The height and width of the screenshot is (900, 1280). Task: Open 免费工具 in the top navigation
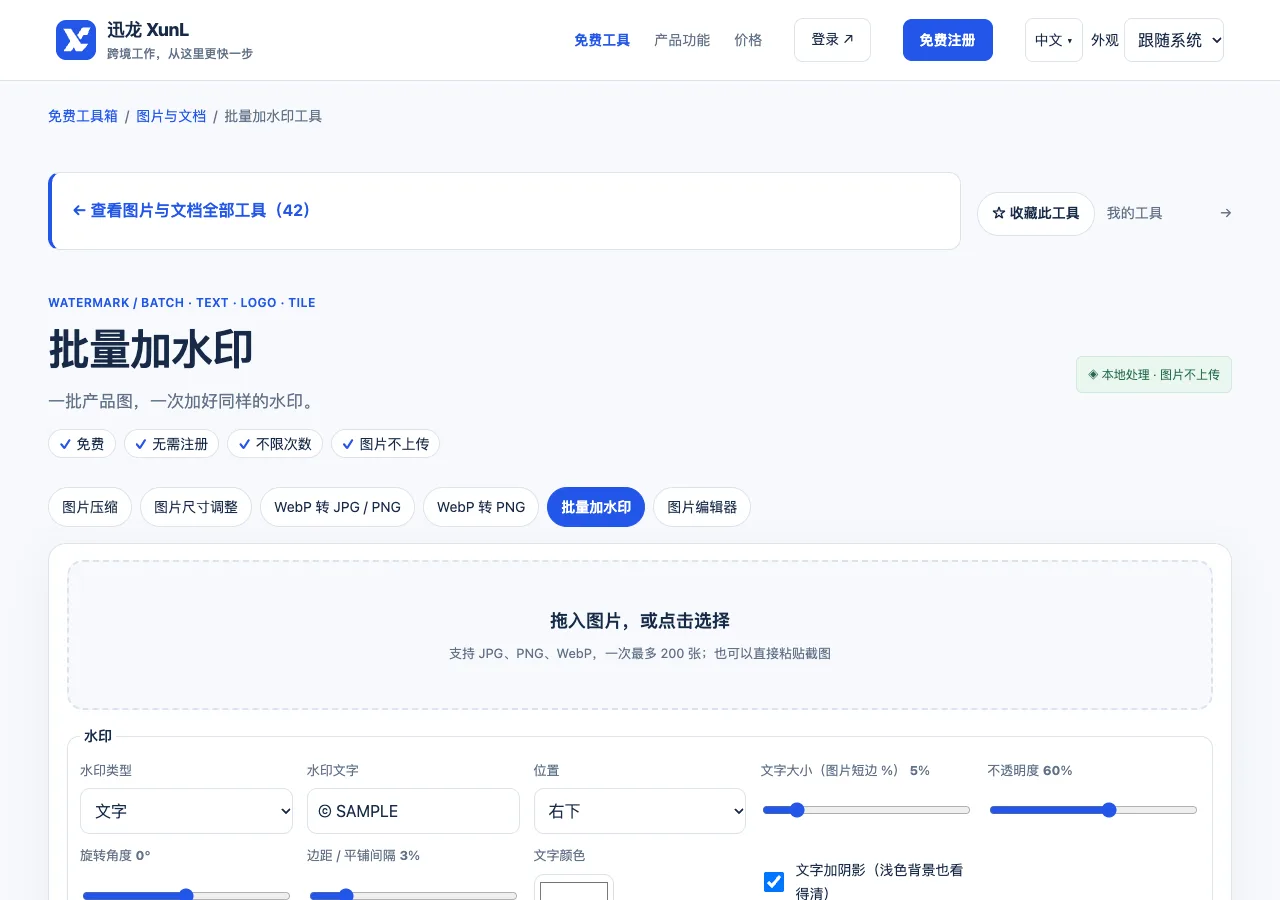[x=602, y=40]
